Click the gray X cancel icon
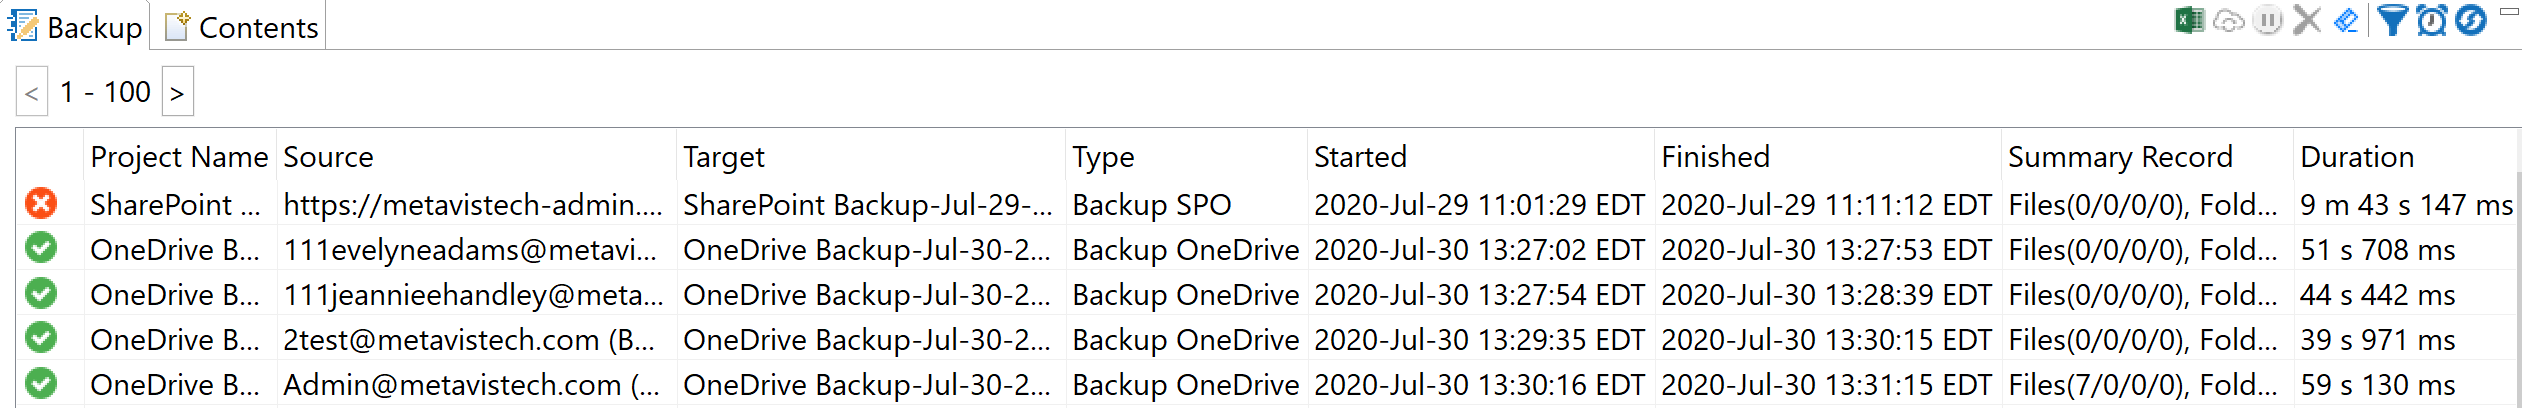Viewport: 2522px width, 408px height. click(2307, 20)
